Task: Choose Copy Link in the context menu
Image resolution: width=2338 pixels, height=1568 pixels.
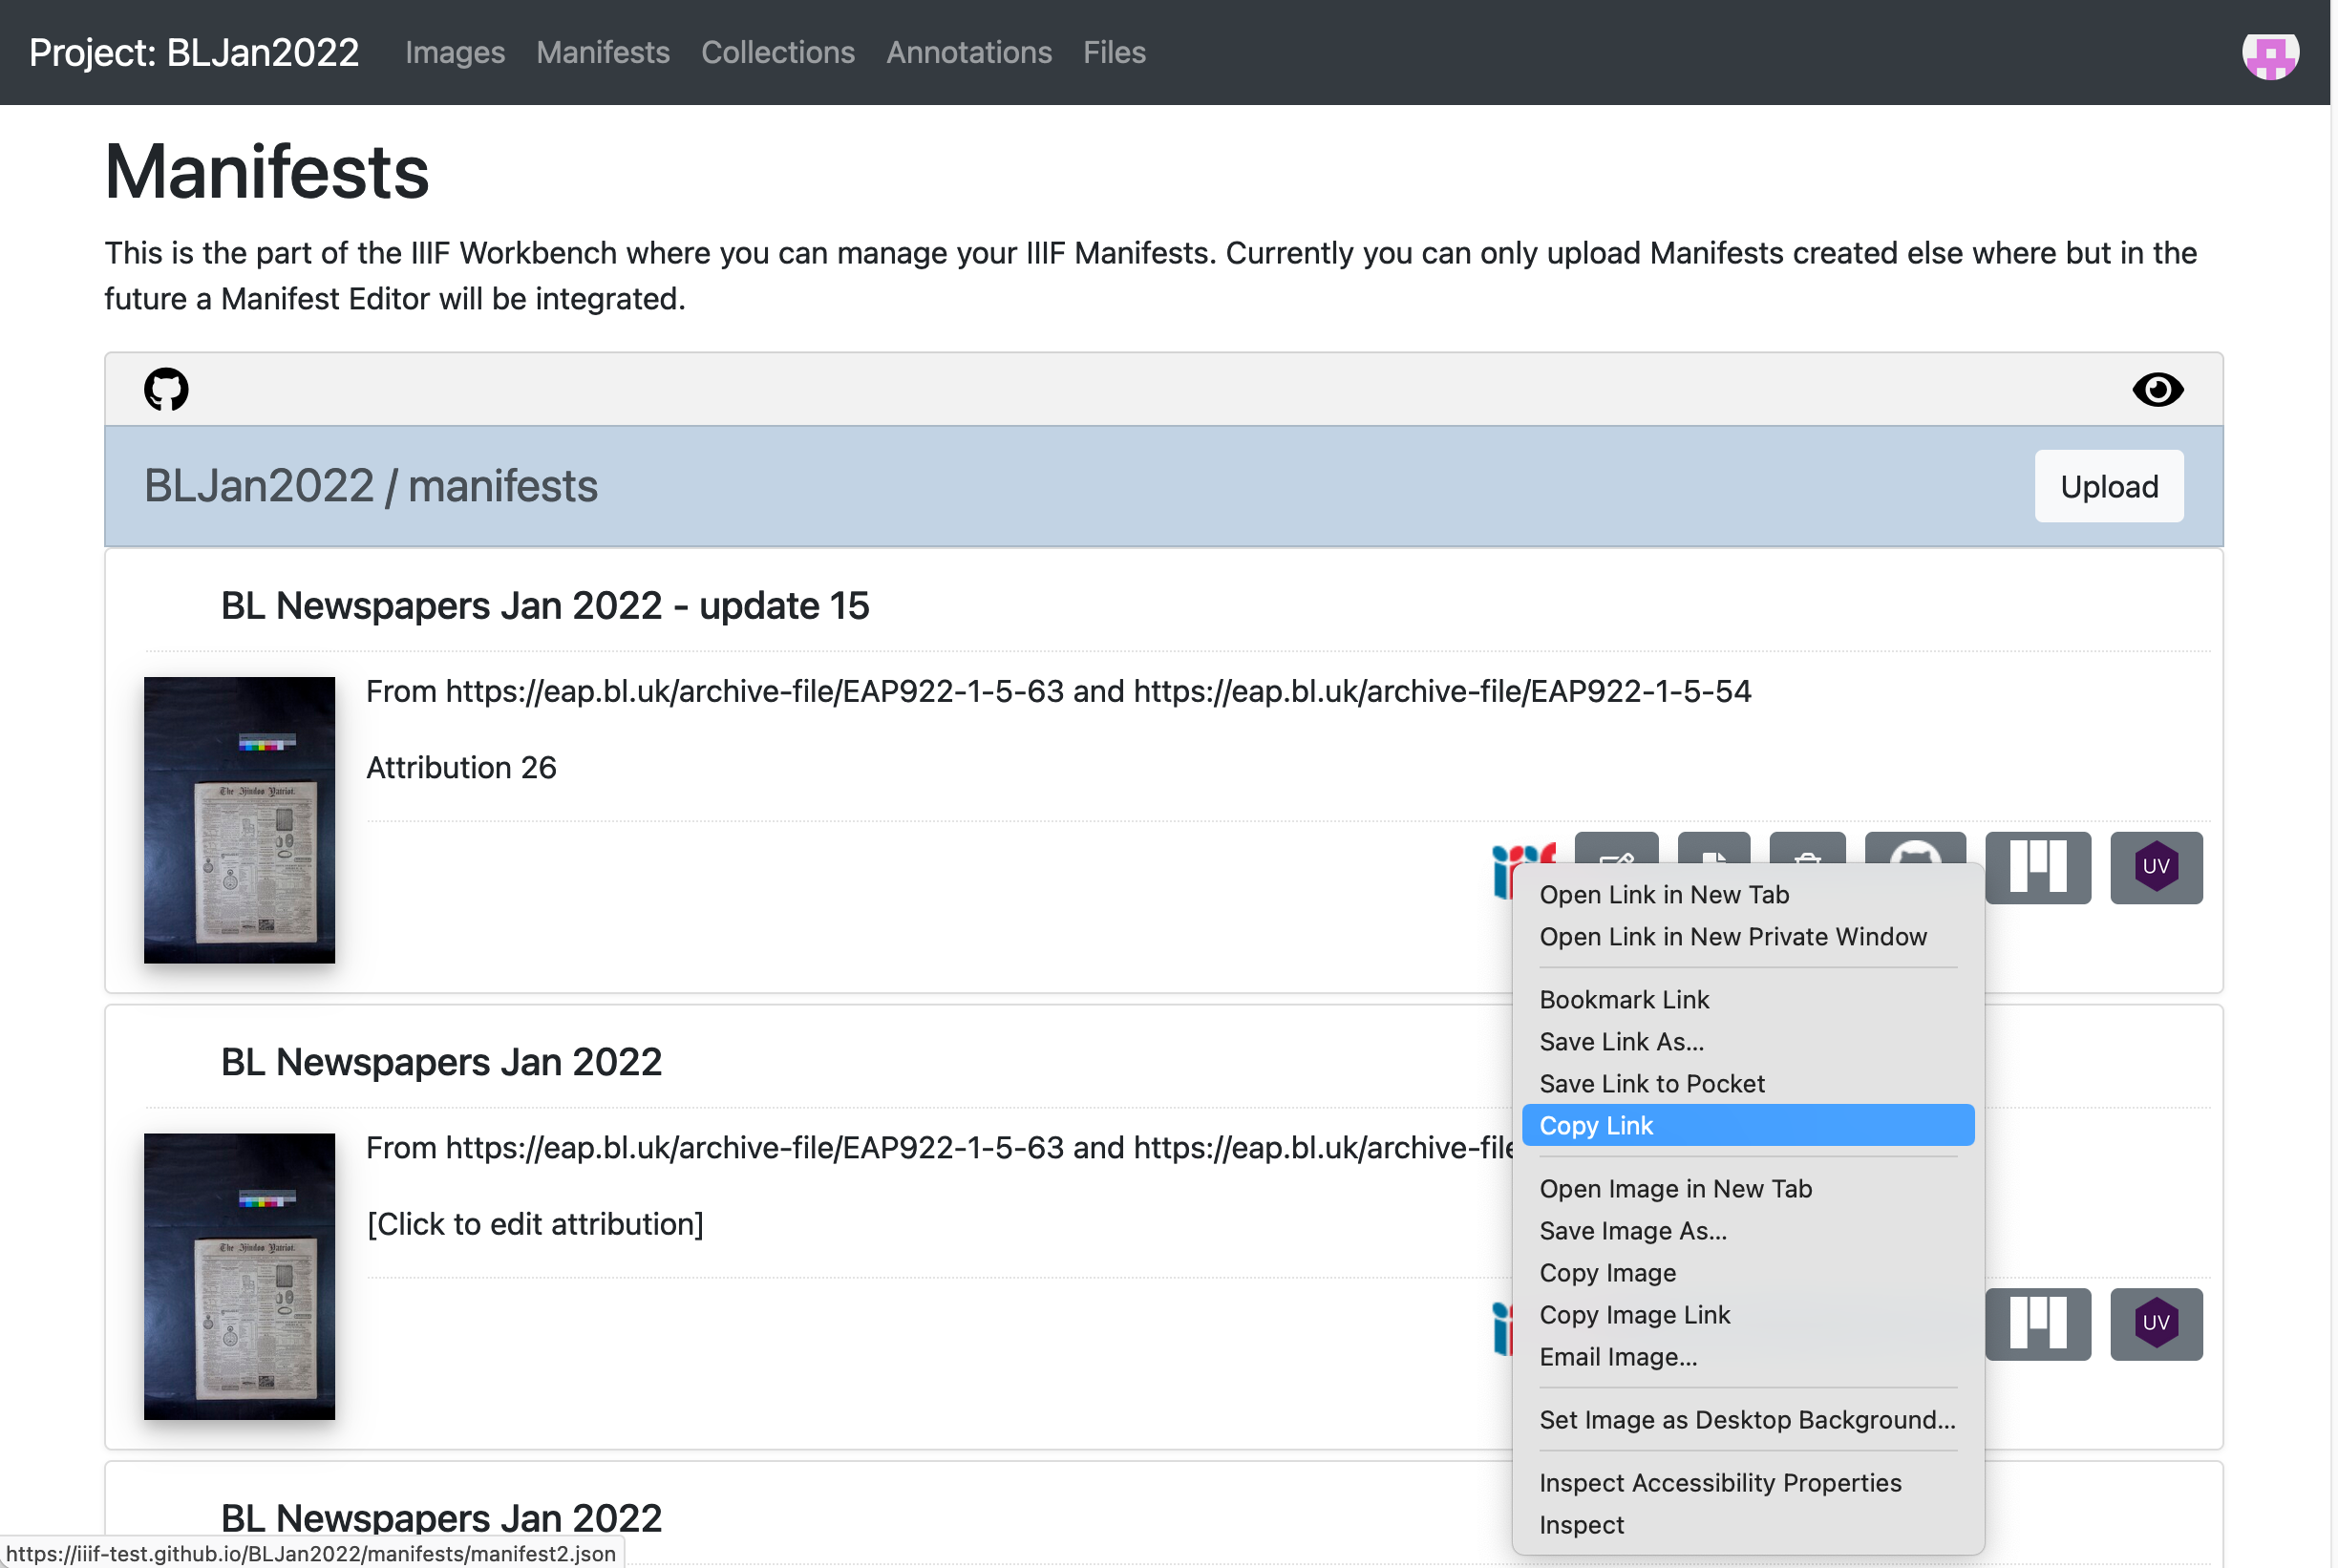Action: pyautogui.click(x=1748, y=1126)
